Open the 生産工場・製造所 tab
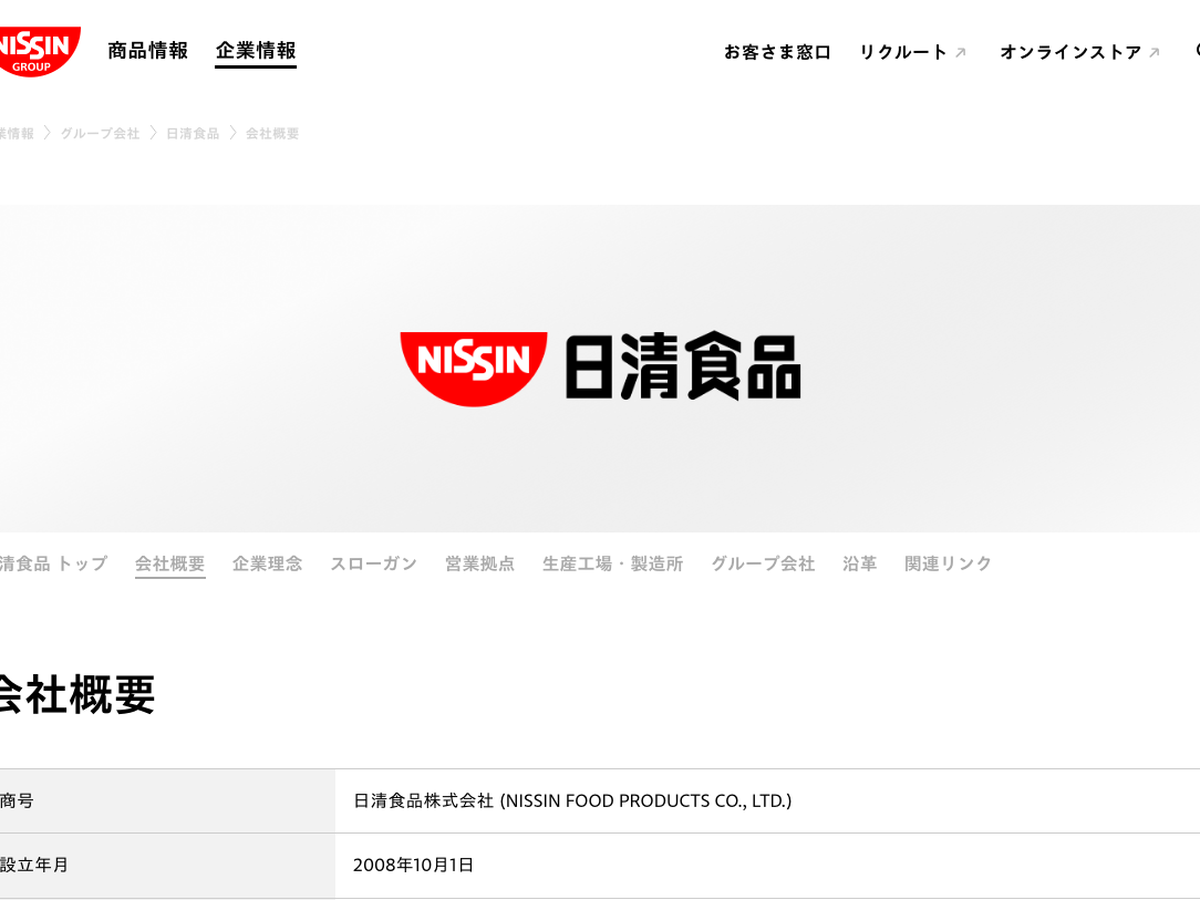 coord(612,564)
